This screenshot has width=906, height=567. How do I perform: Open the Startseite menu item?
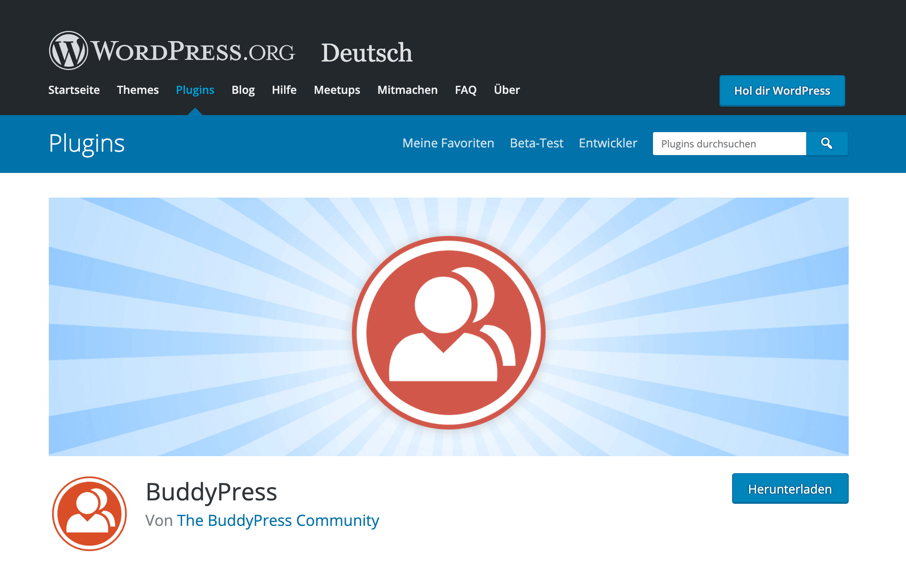(74, 90)
